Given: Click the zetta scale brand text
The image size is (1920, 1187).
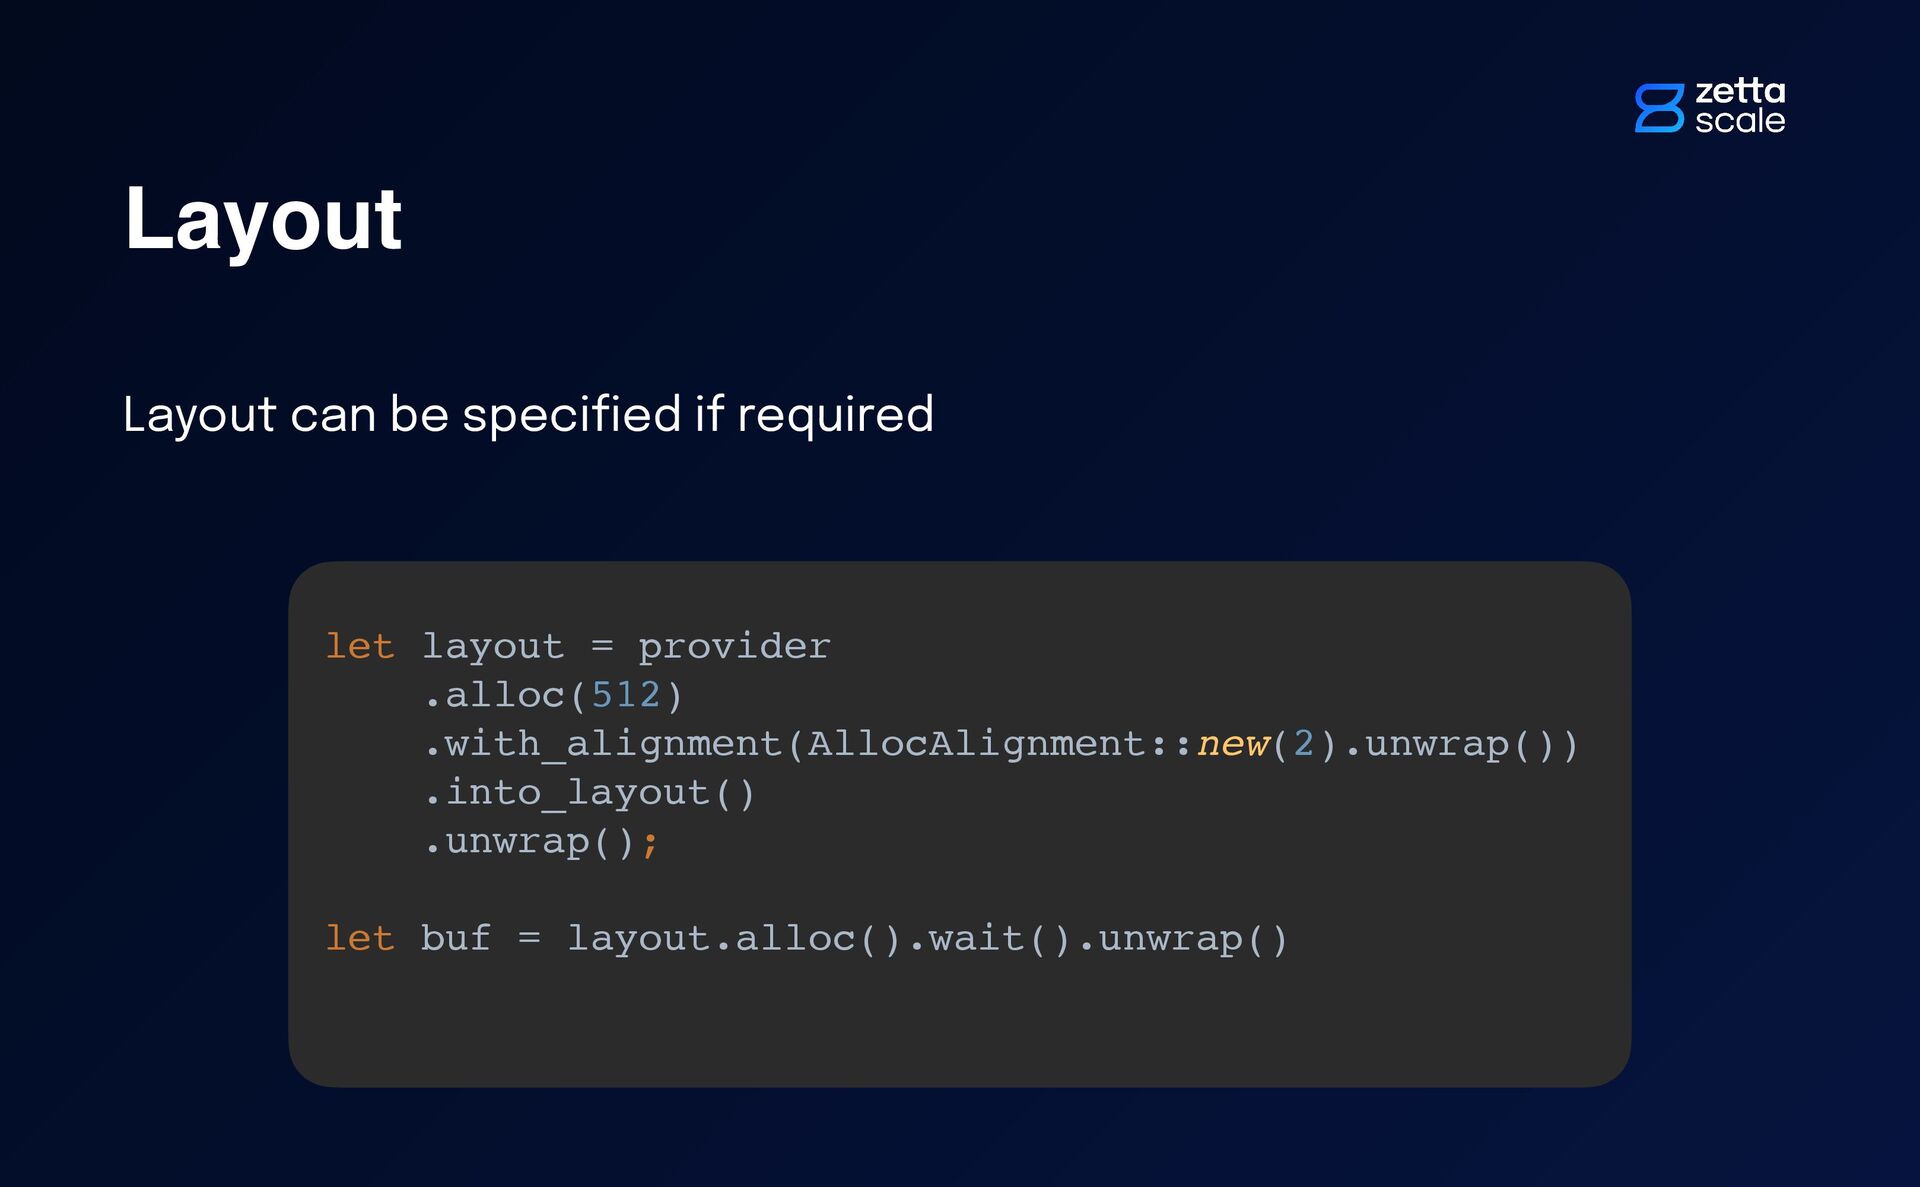Looking at the screenshot, I should tap(1740, 106).
